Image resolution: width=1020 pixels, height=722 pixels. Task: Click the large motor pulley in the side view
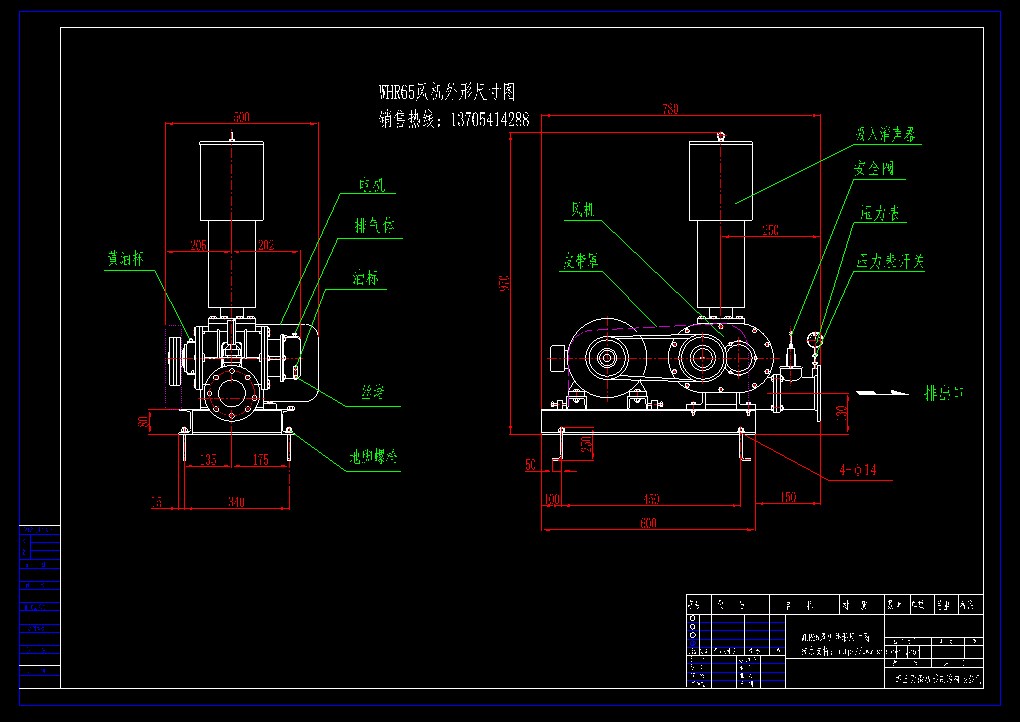pyautogui.click(x=606, y=357)
